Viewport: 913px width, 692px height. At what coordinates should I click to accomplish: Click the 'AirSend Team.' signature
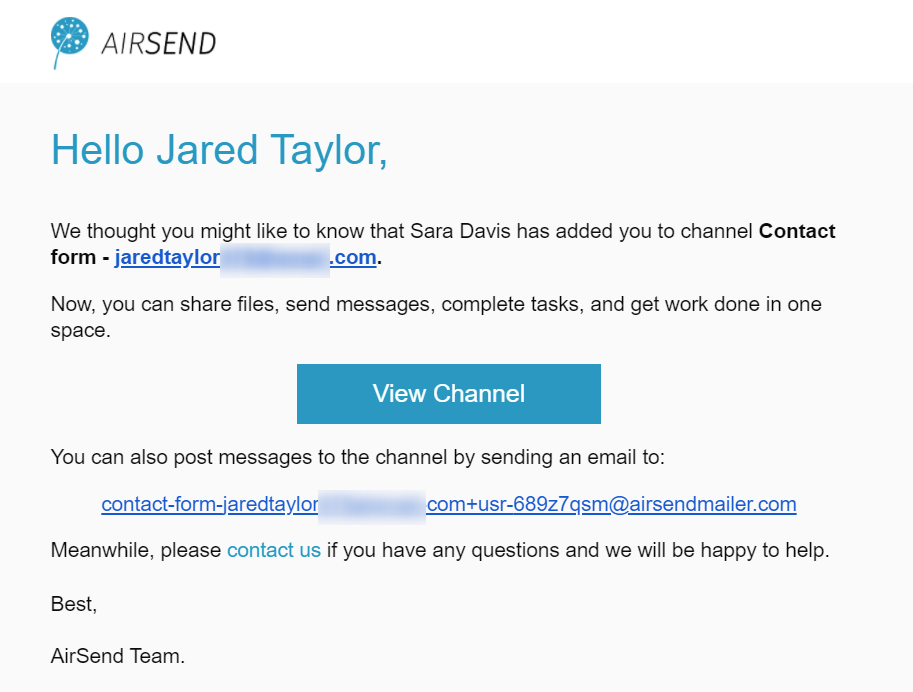118,656
